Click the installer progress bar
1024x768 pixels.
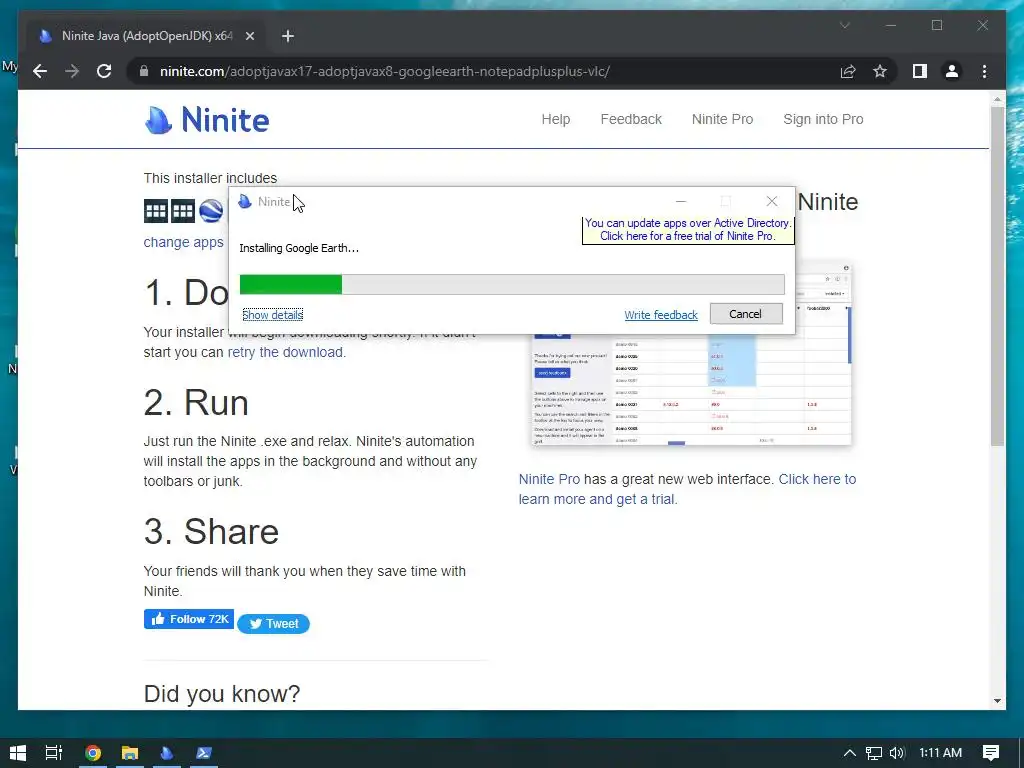click(512, 285)
